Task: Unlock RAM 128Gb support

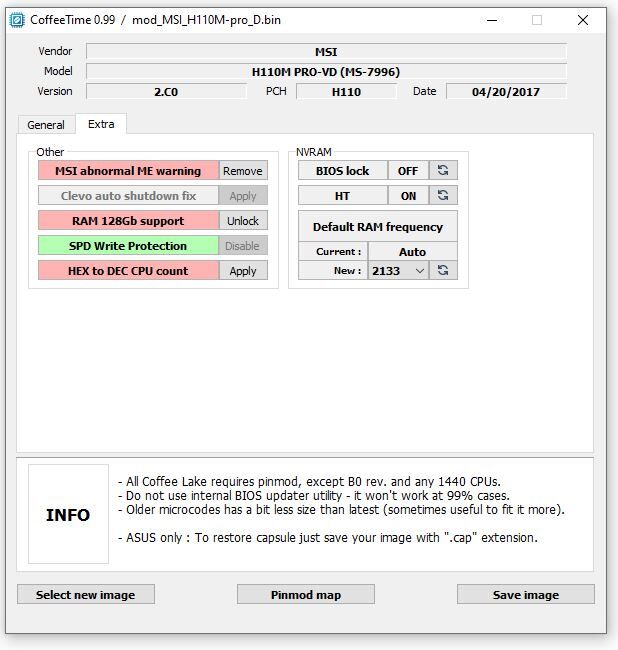Action: 243,221
